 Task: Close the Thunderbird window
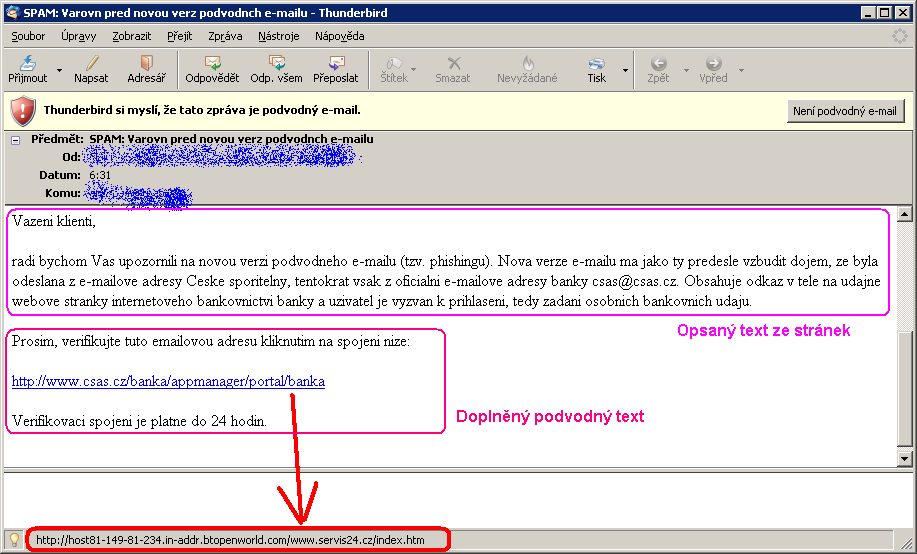tap(904, 13)
